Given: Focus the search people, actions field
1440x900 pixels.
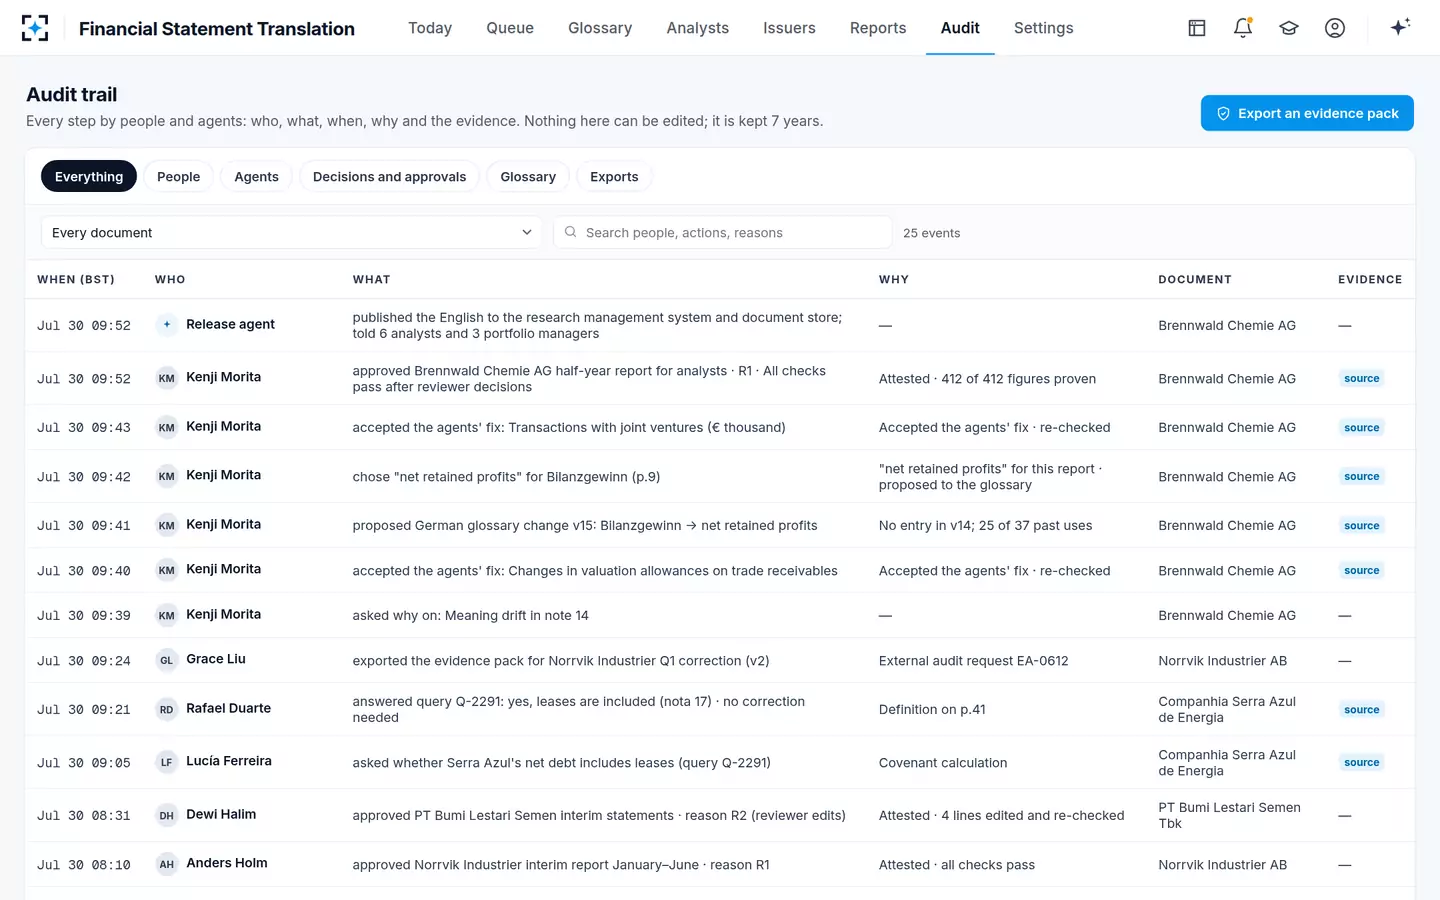Looking at the screenshot, I should pos(723,232).
